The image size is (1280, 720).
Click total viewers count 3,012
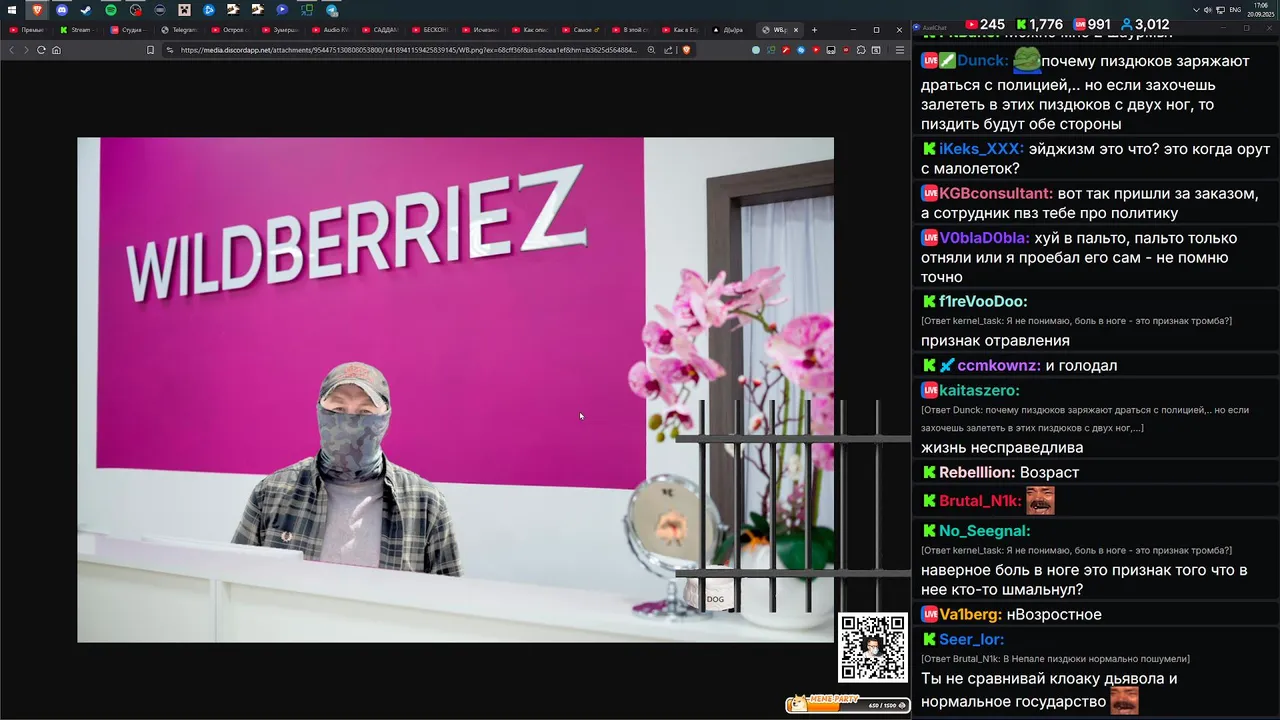1144,24
